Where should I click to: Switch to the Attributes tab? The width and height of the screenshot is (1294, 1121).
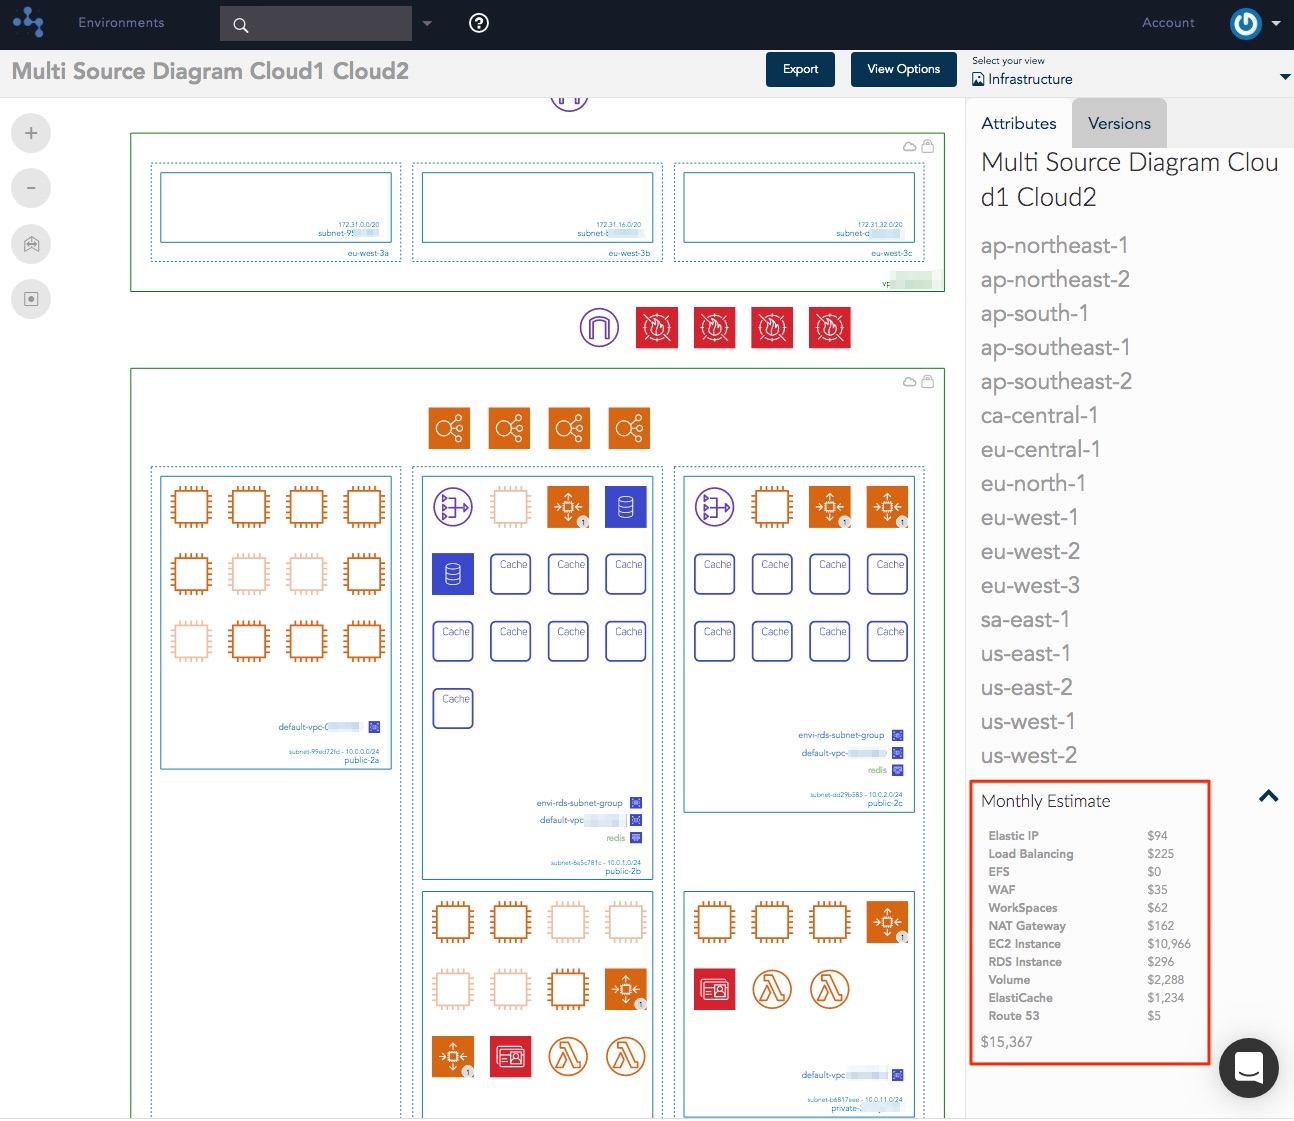tap(1018, 123)
